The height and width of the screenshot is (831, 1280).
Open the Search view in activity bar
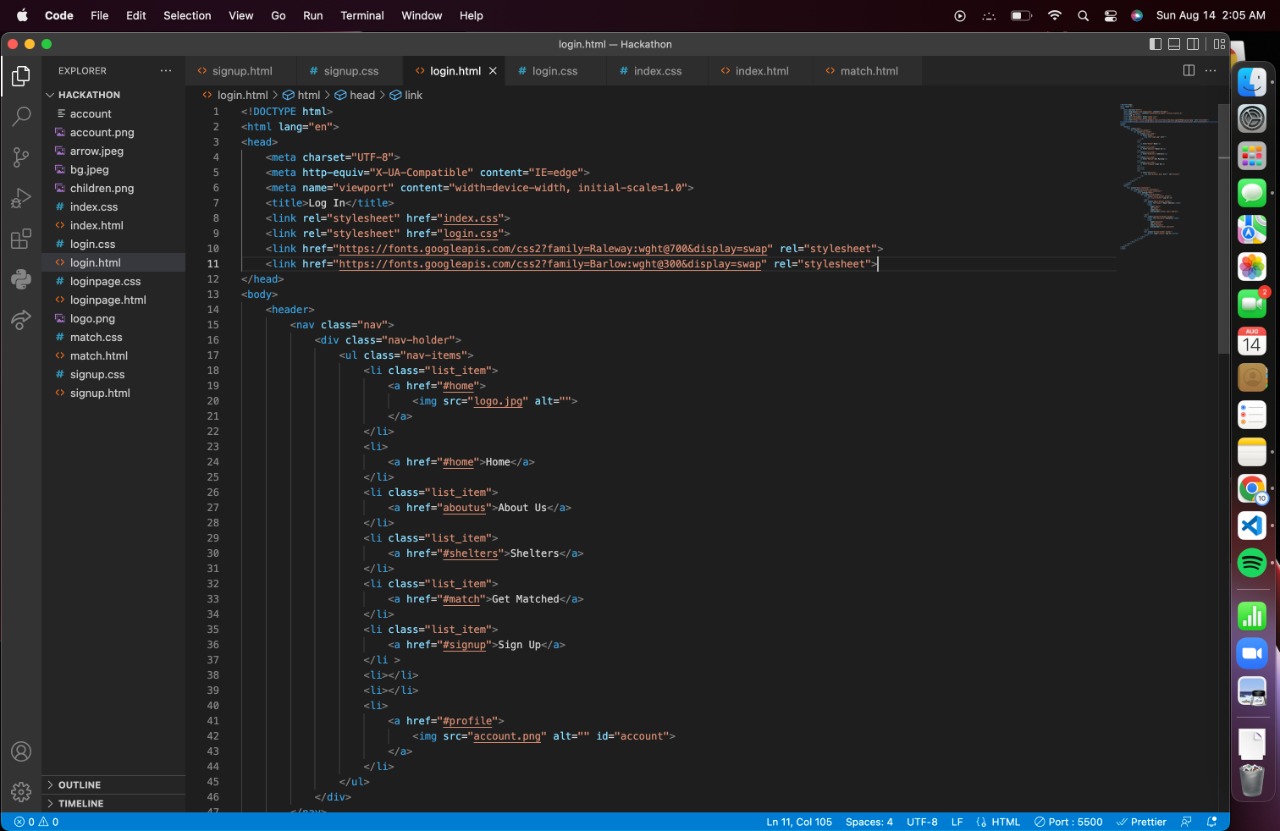21,117
